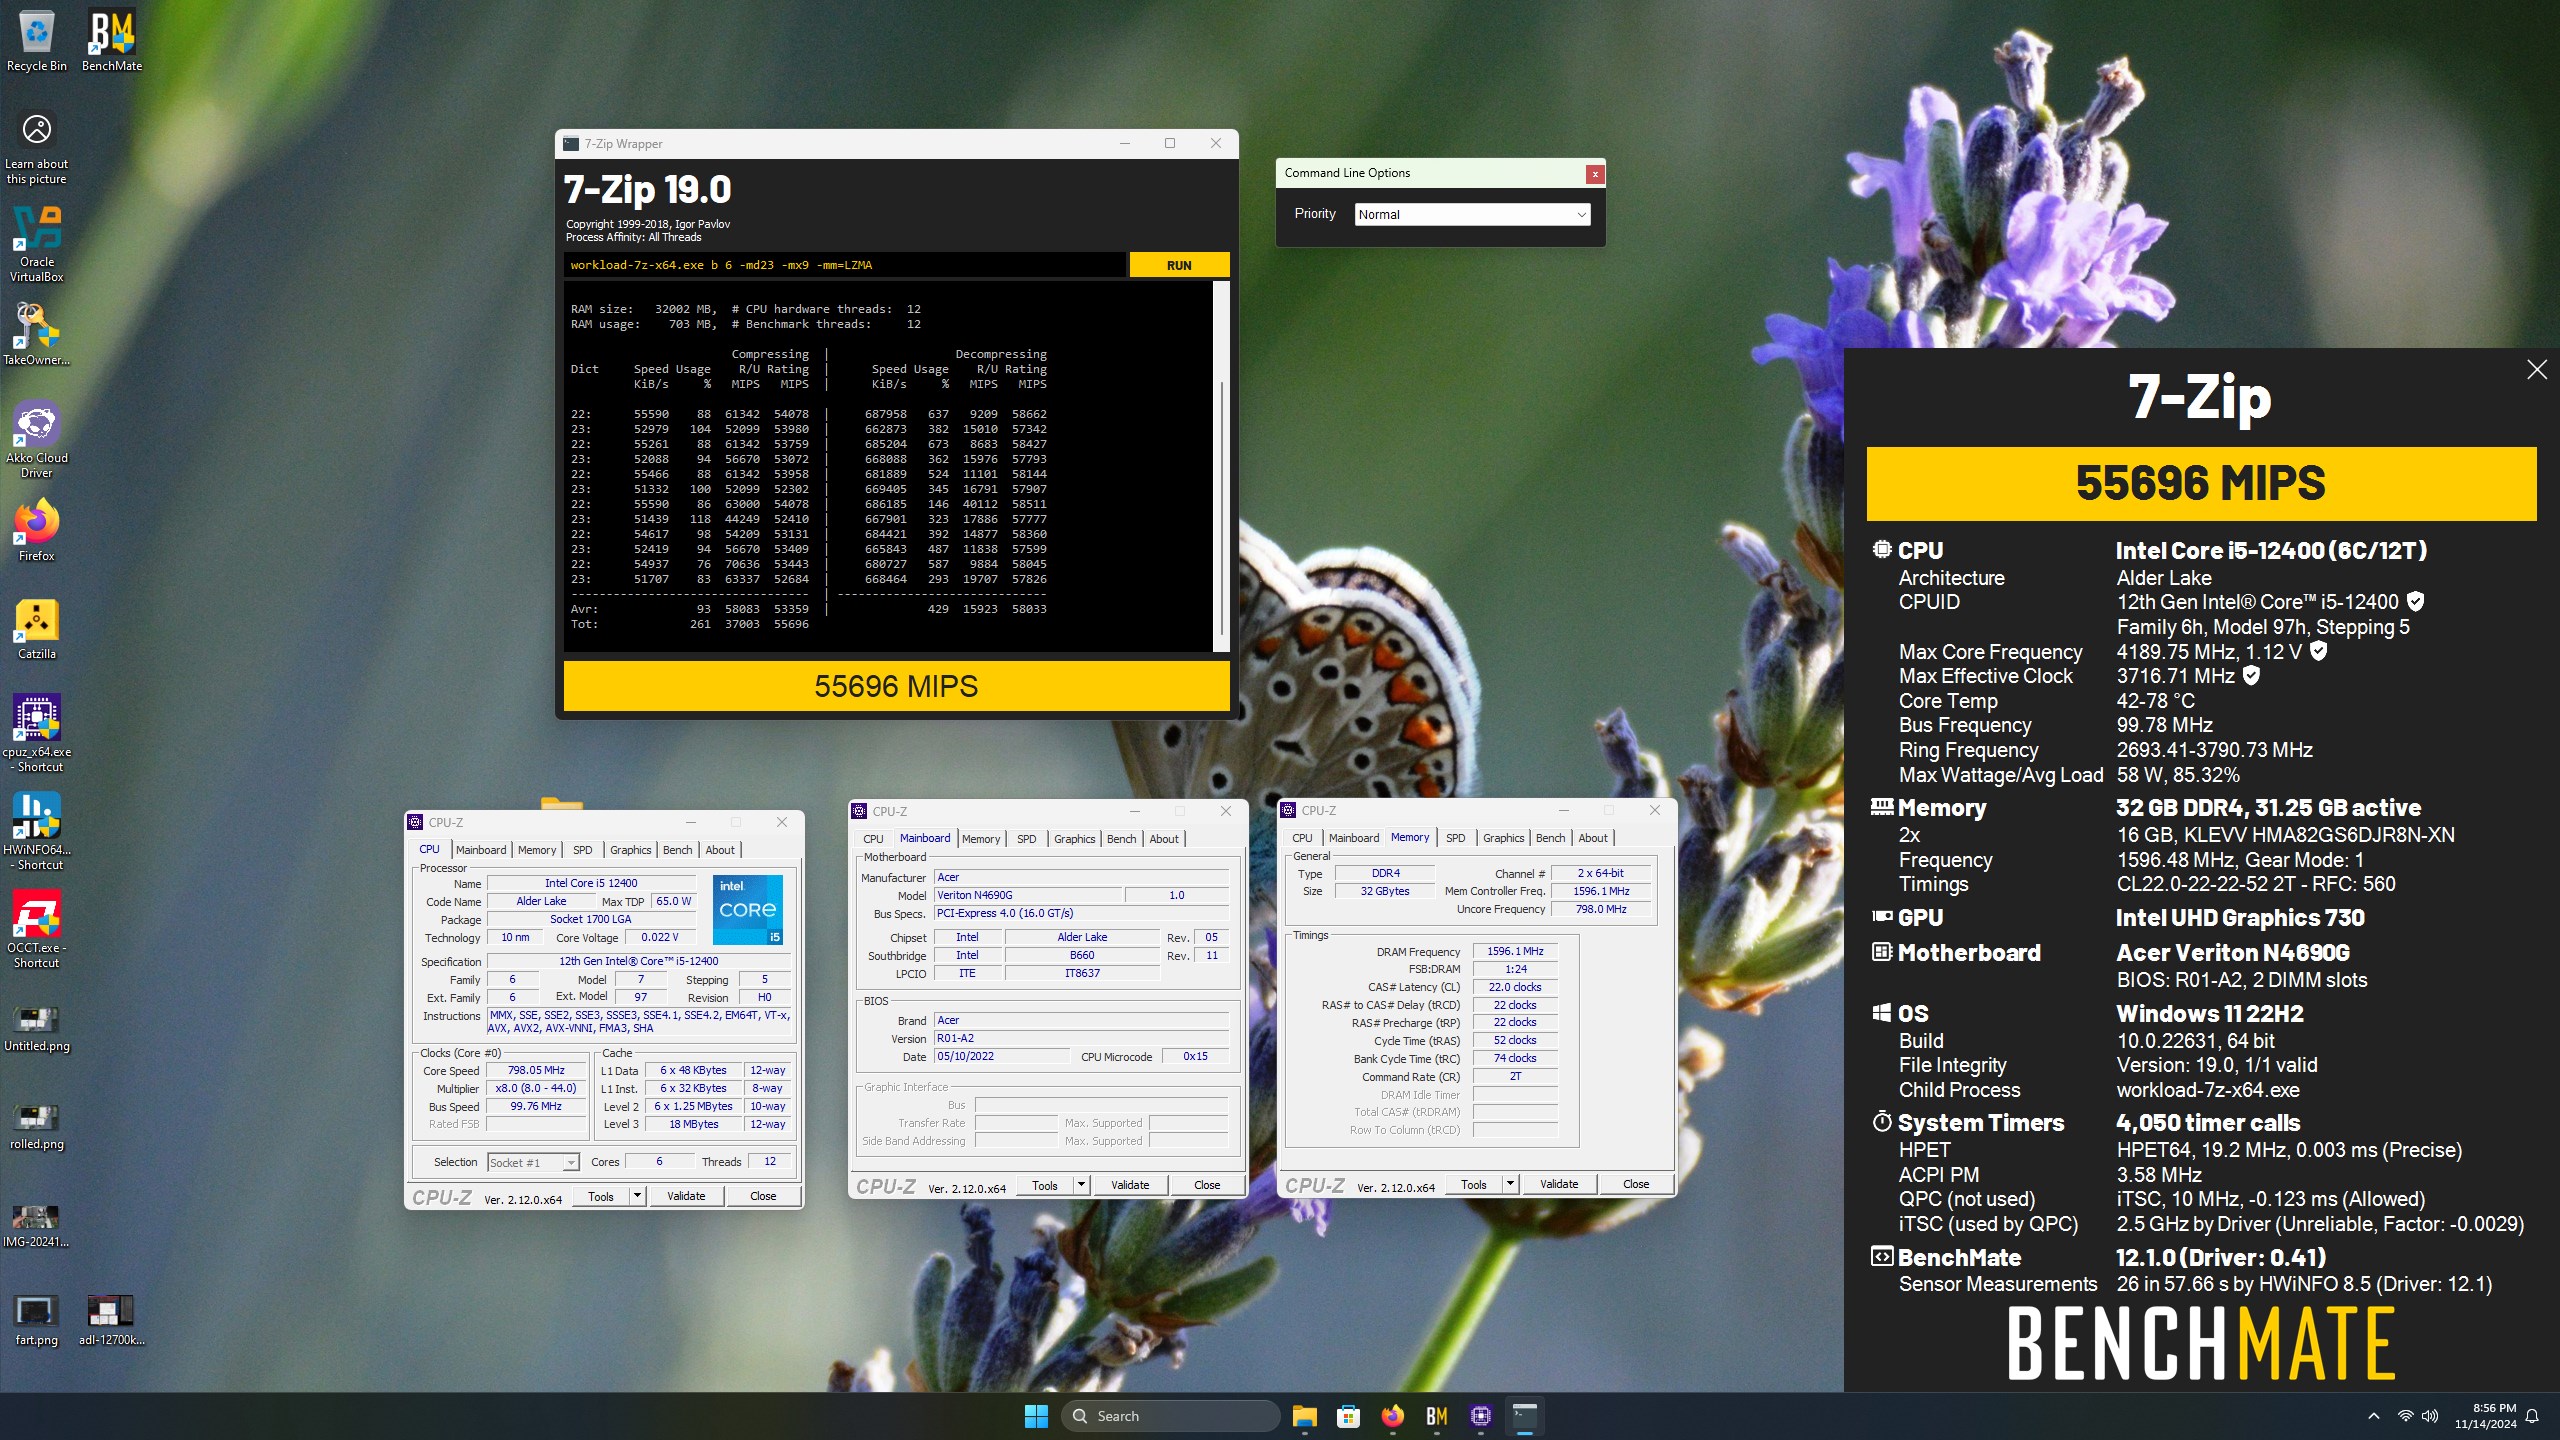Click Validate in left CPU-Z window

click(686, 1196)
